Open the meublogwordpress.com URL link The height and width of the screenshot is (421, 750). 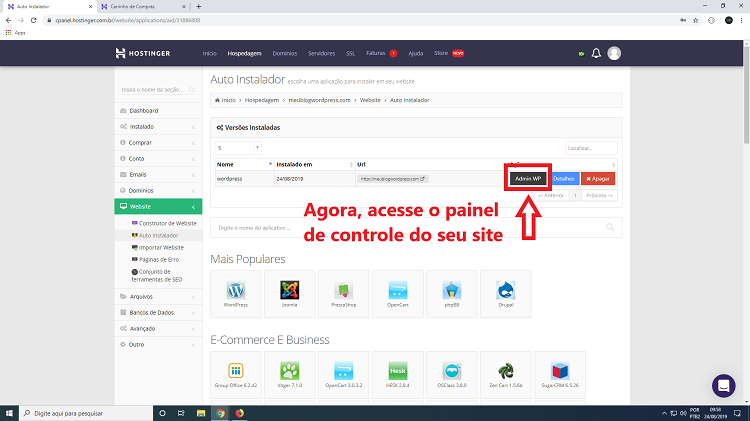[392, 179]
